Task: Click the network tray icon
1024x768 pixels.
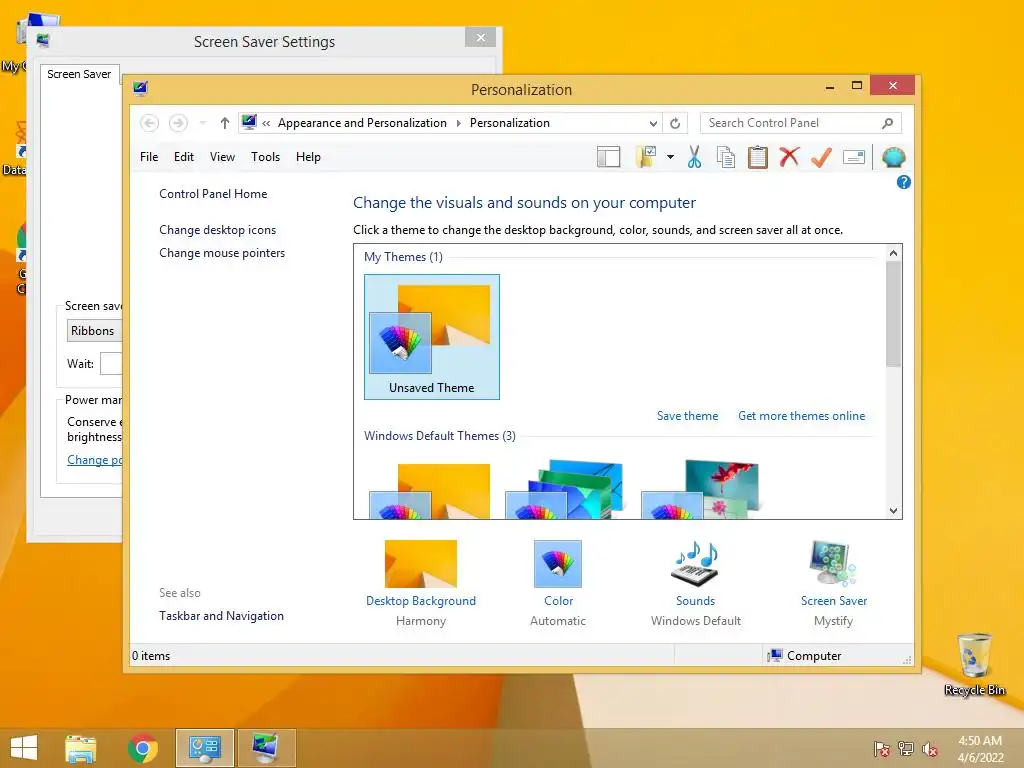Action: (906, 749)
